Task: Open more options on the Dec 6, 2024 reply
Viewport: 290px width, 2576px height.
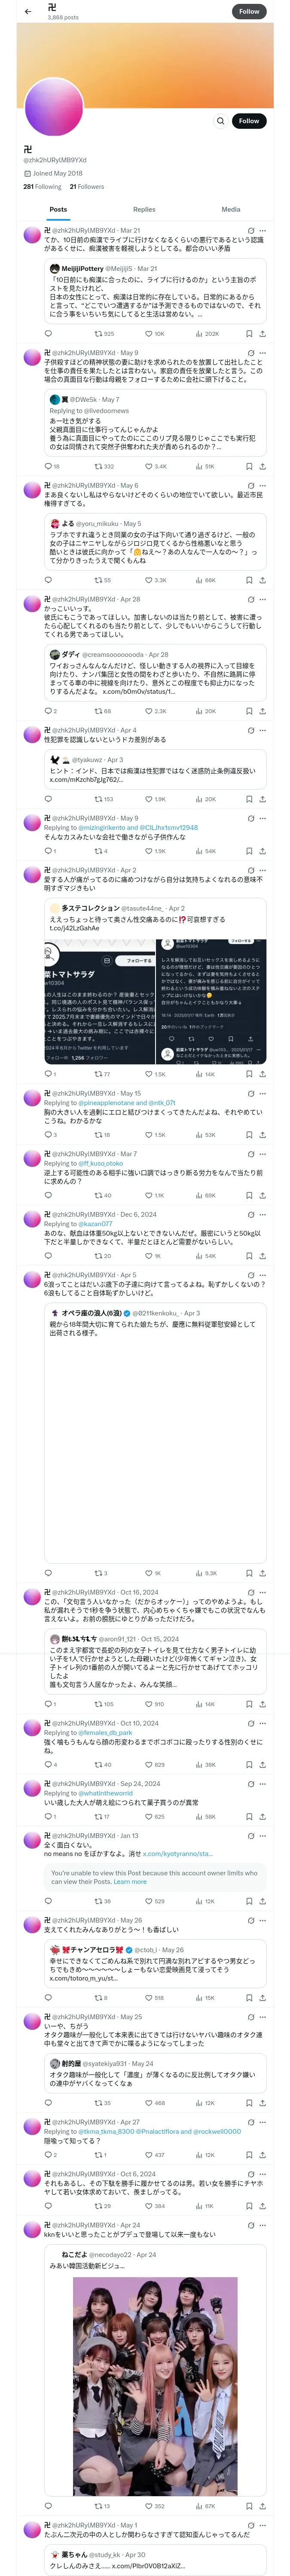Action: coord(262,1214)
